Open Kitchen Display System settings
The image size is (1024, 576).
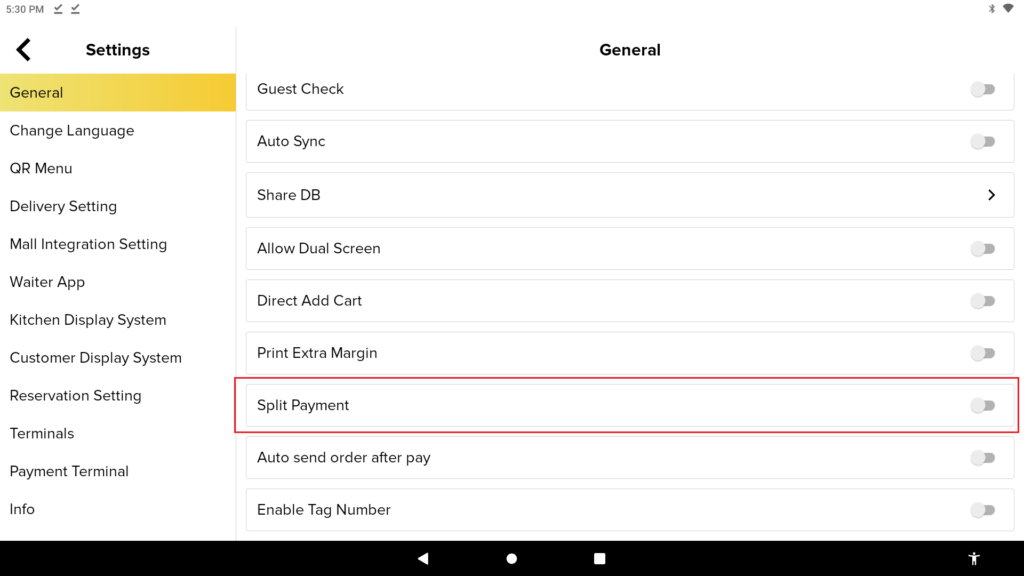point(88,320)
